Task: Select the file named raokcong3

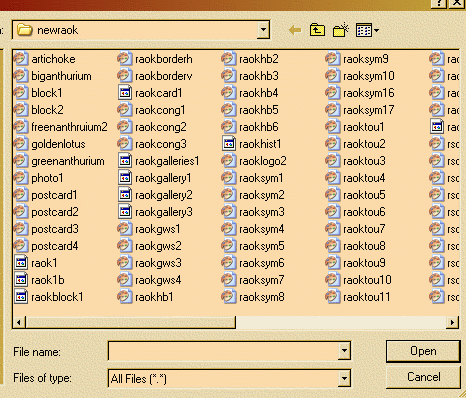Action: point(161,144)
